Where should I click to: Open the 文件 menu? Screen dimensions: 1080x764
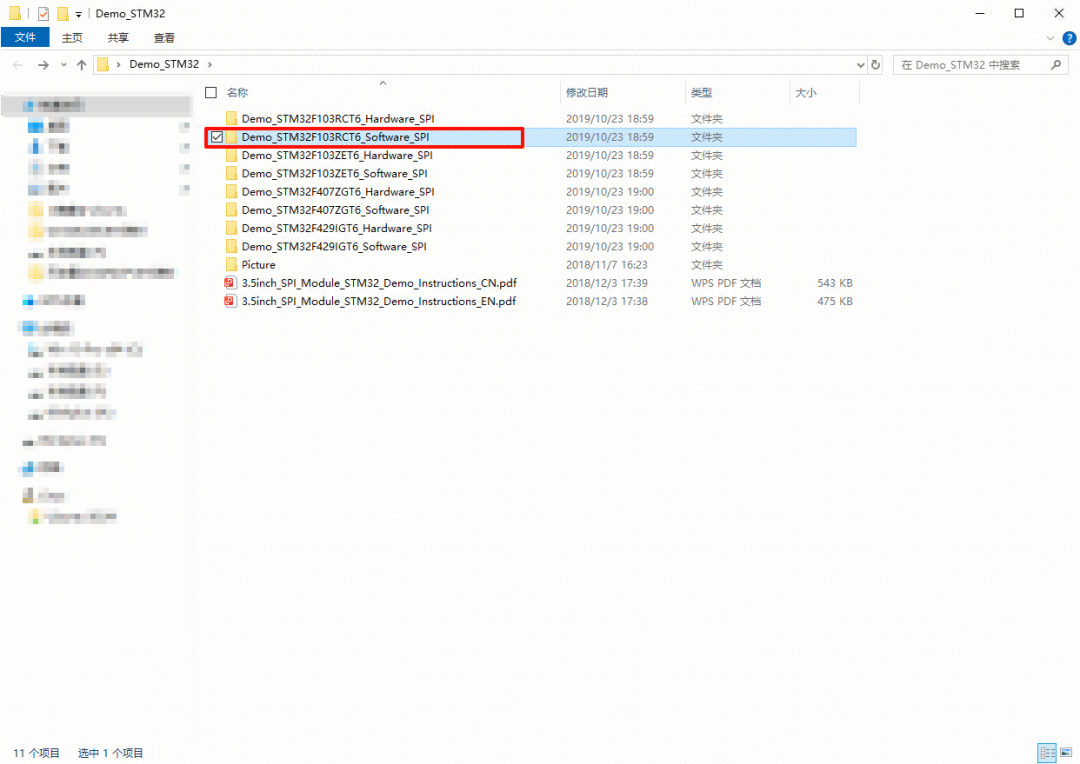click(x=25, y=38)
